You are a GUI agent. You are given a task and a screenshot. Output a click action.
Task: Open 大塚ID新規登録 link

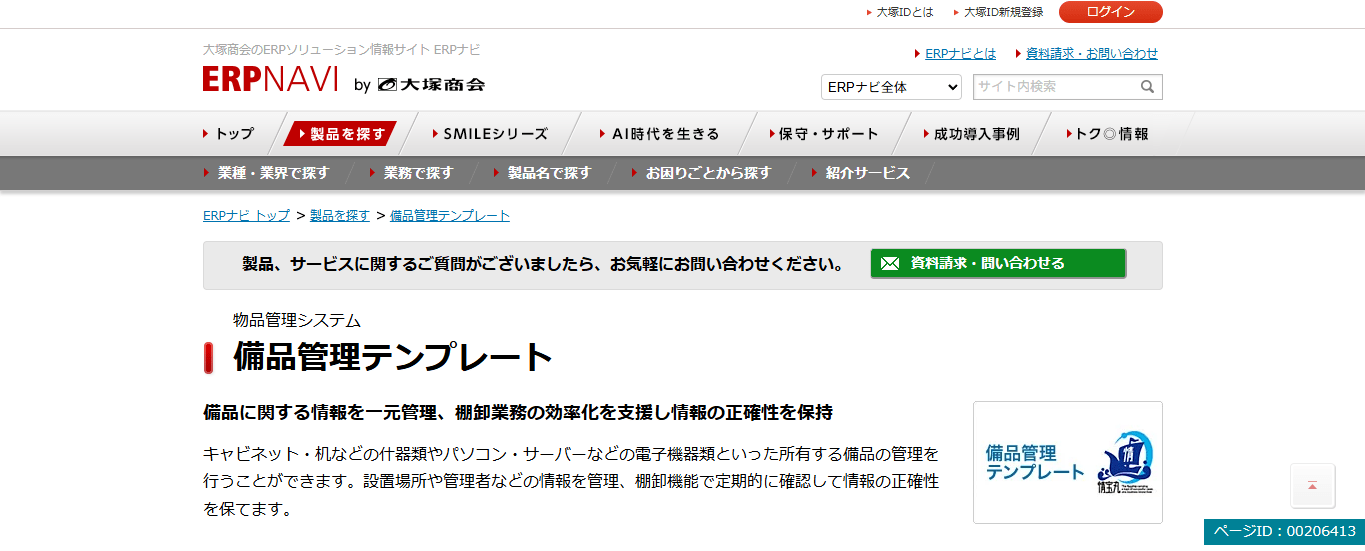point(1003,12)
